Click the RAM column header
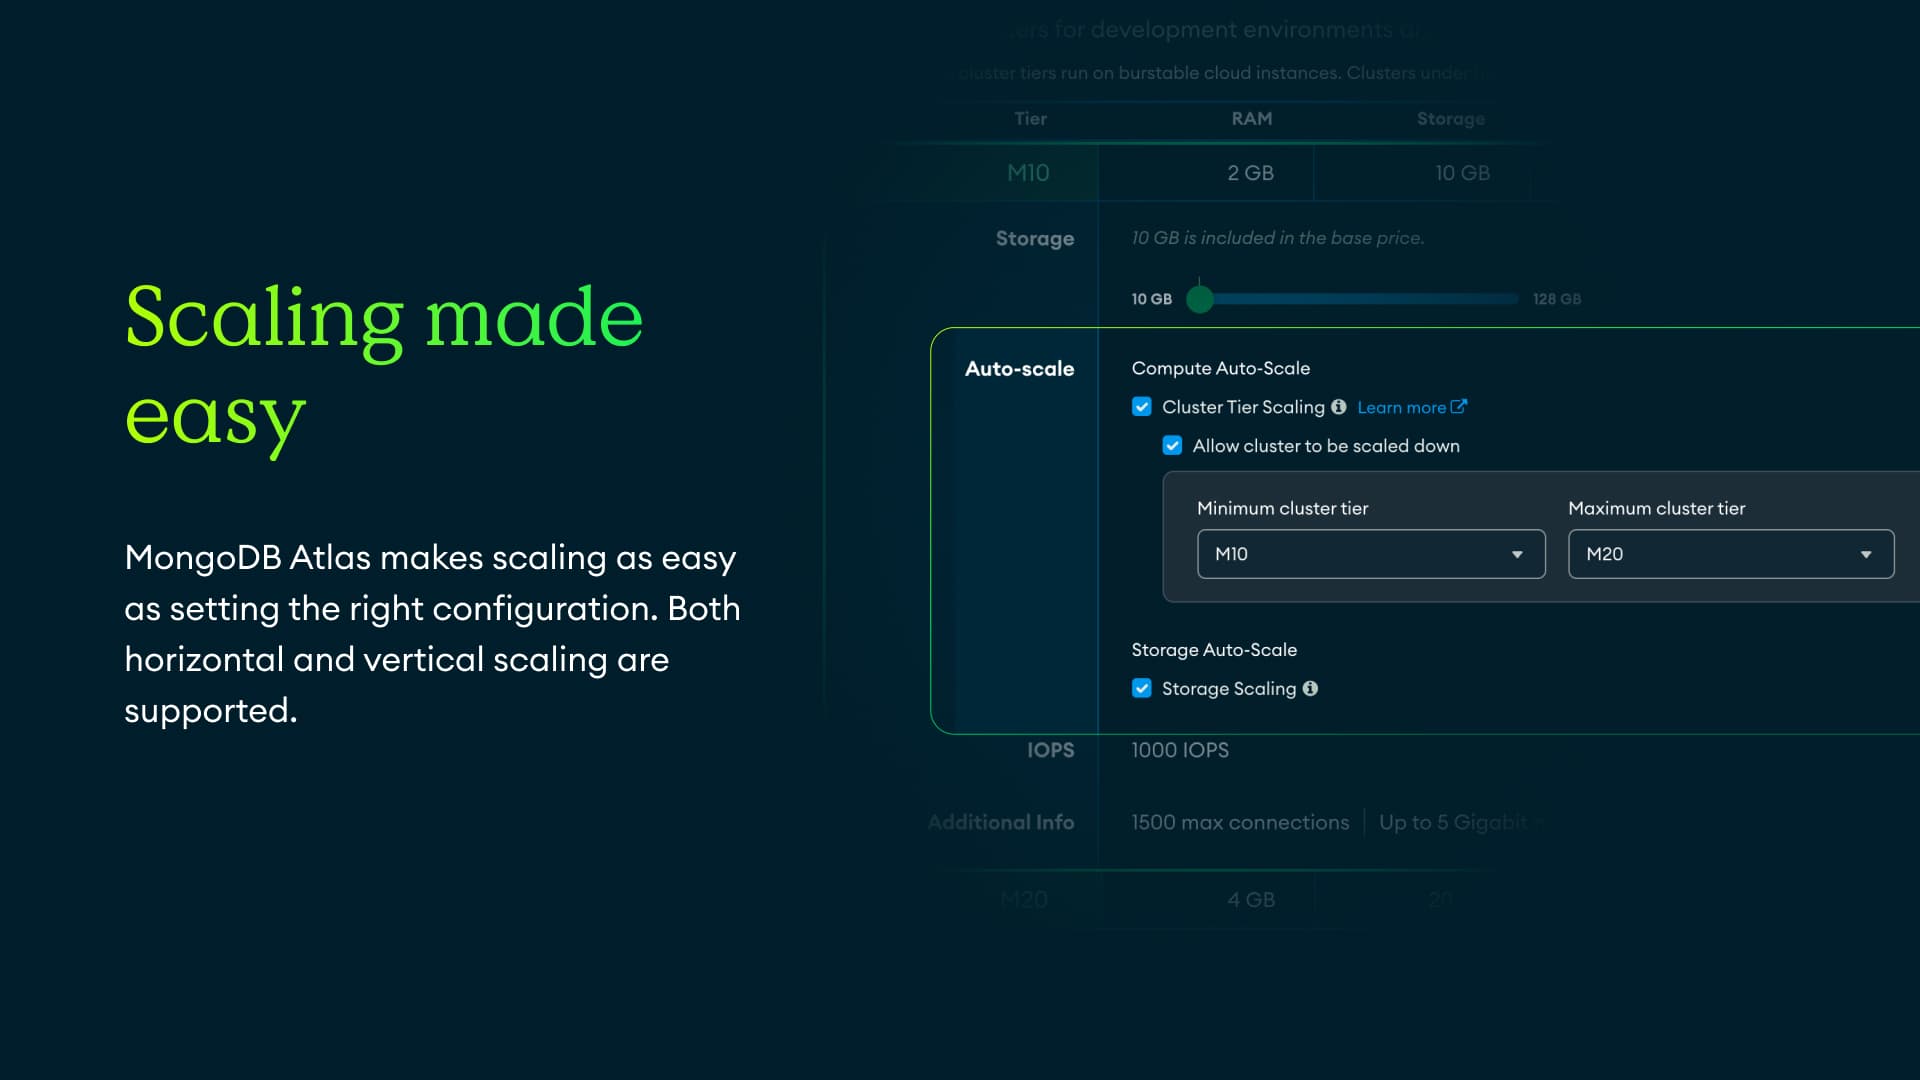This screenshot has height=1080, width=1920. click(x=1251, y=119)
